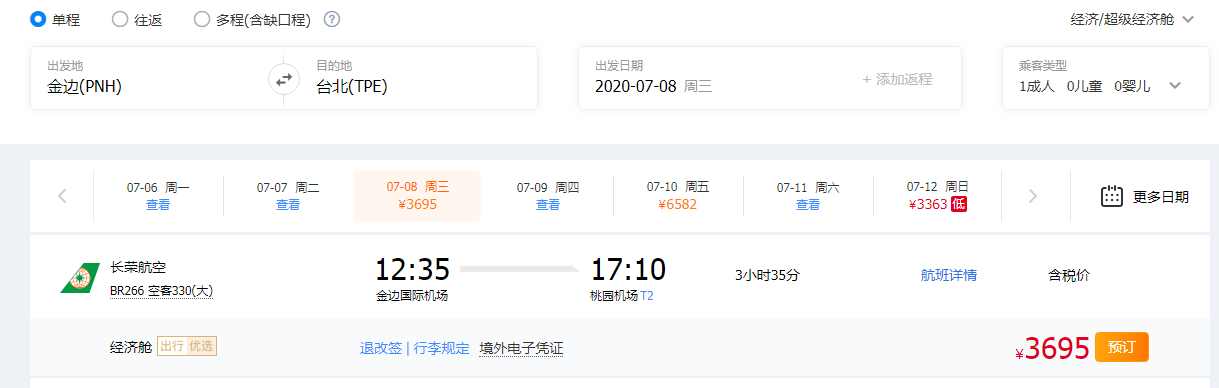The image size is (1219, 388).
Task: Select the 07-10 周五 date tab
Action: [678, 196]
